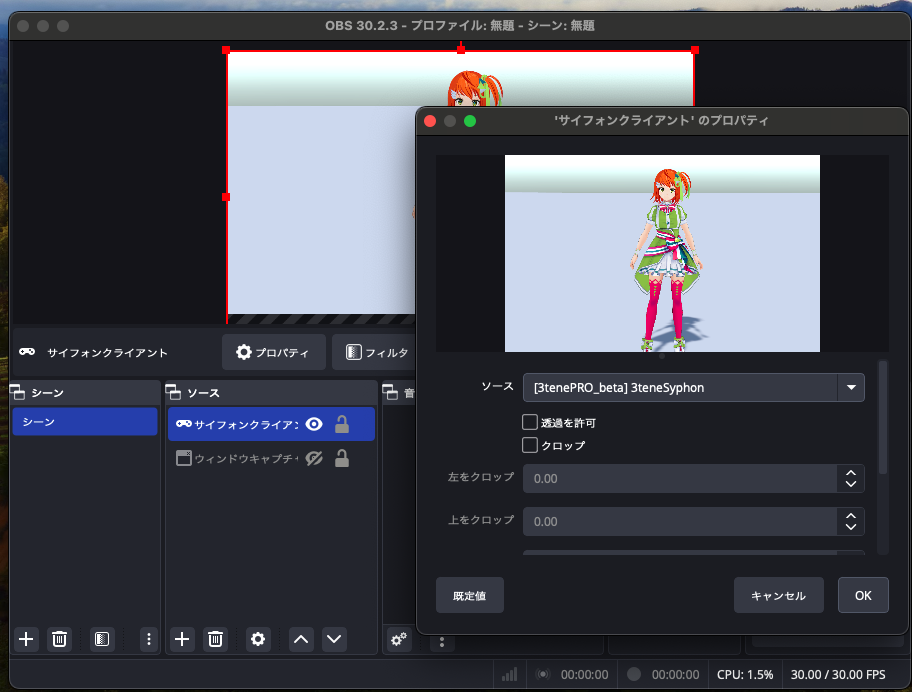Click green zoom button of properties dialog

click(470, 121)
